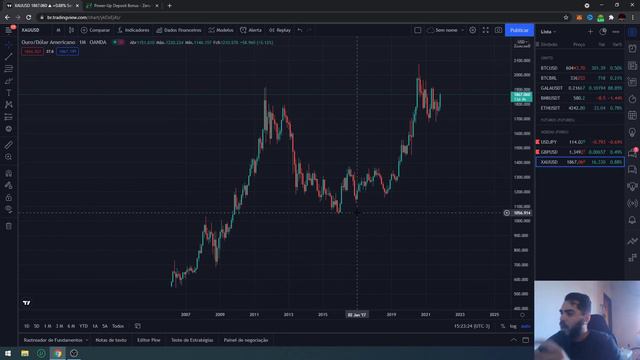The image size is (640, 360).
Task: Open the emoji icons tool
Action: [9, 129]
